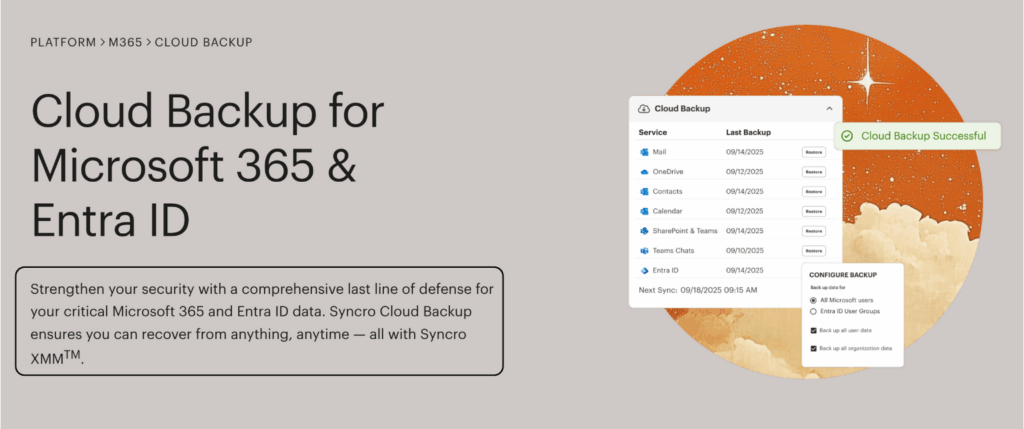The image size is (1024, 429).
Task: Click the cloud download icon beside Cloud Backup
Action: (644, 108)
